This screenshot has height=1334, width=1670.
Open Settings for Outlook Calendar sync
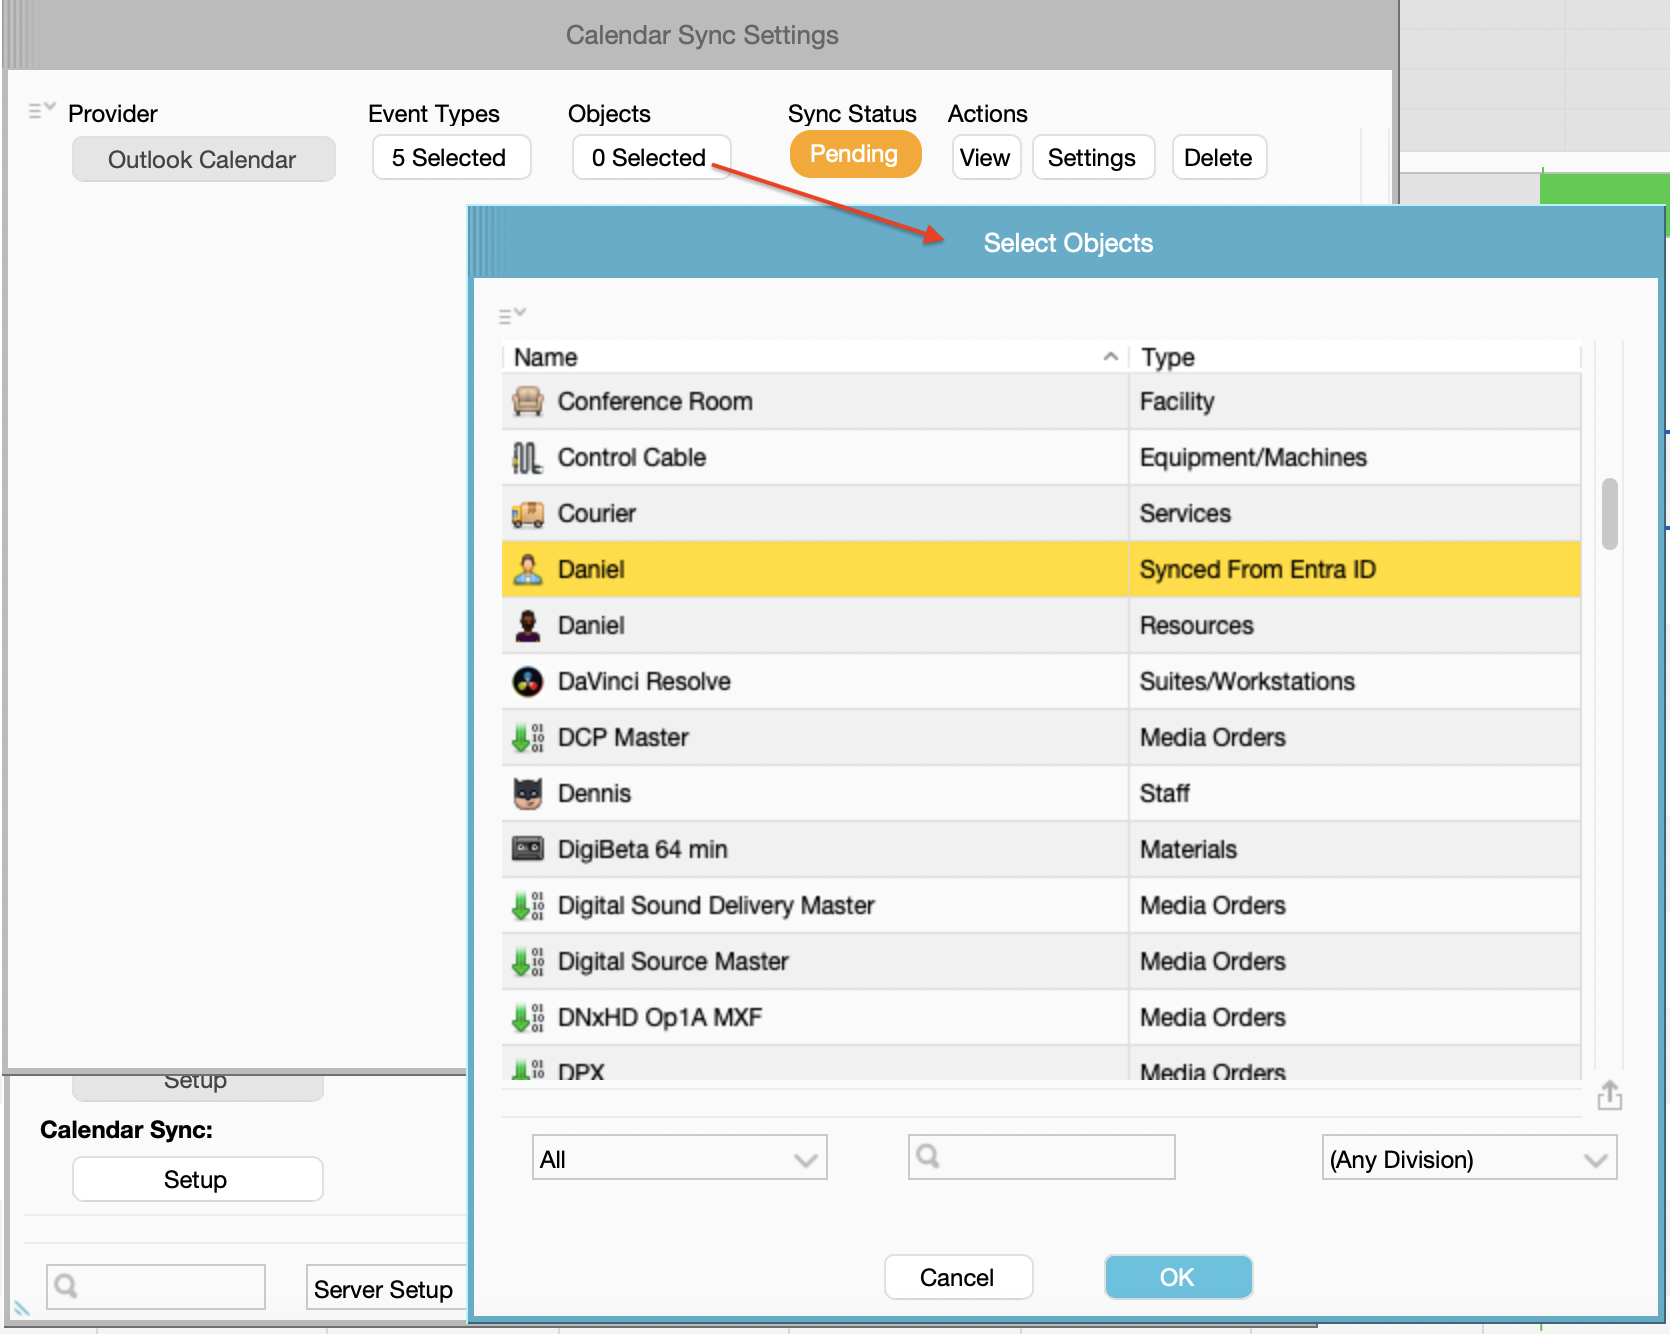pos(1093,157)
